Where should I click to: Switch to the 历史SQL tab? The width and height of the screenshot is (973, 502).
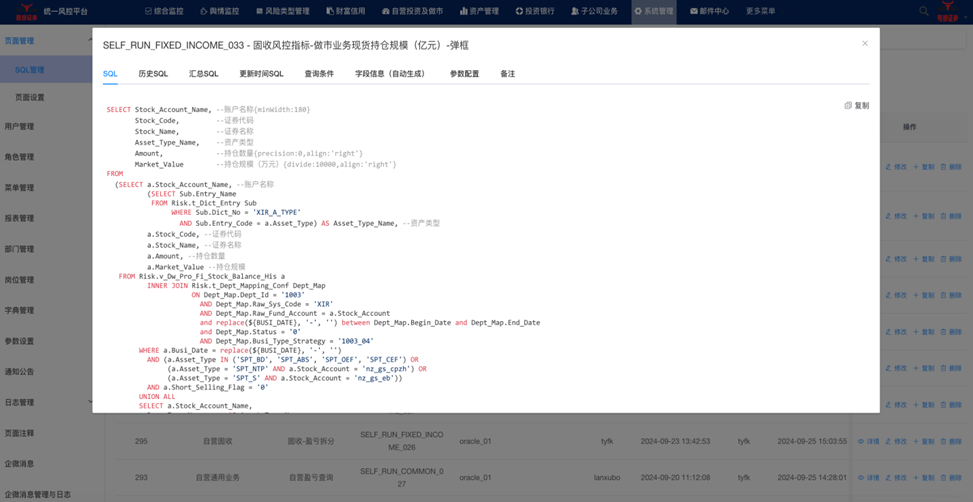(x=153, y=73)
